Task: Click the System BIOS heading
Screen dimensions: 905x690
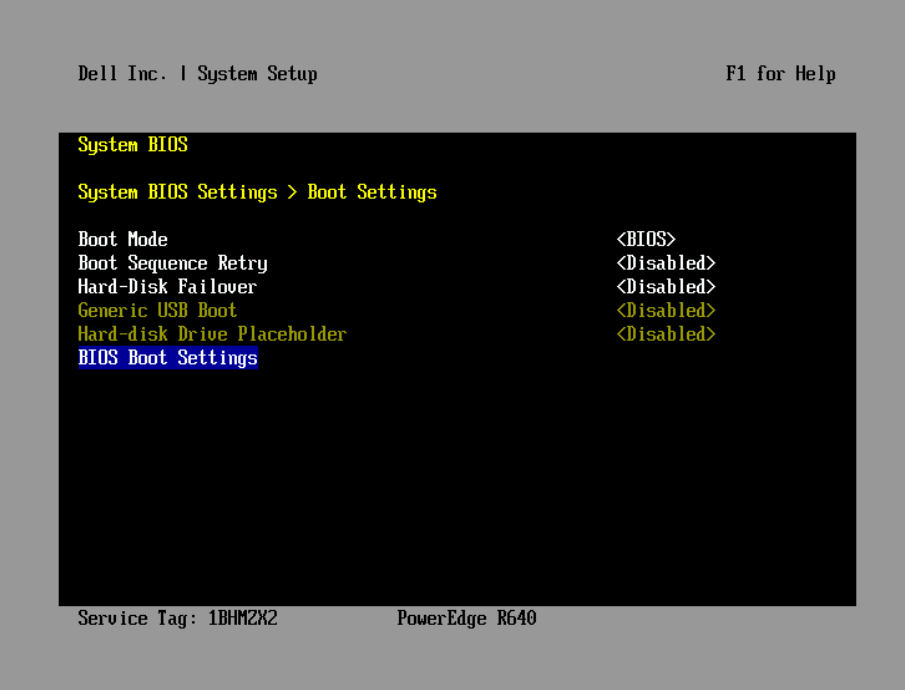Action: click(x=133, y=144)
